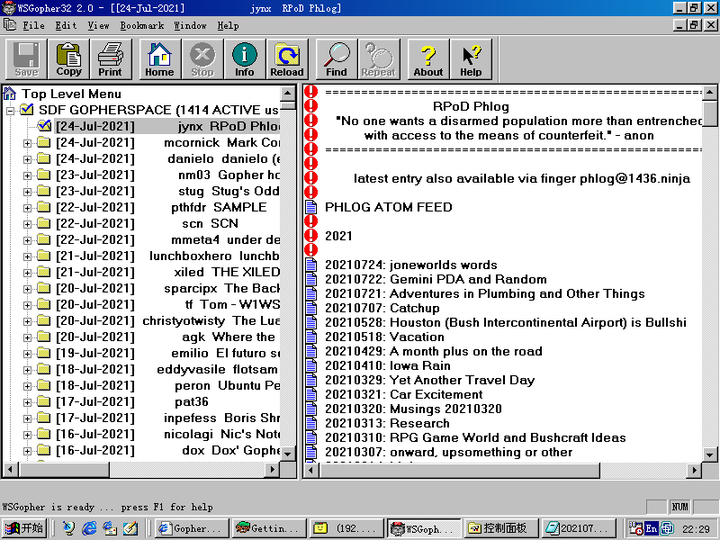Open Find with the magnifier icon
The image size is (720, 540).
(337, 59)
